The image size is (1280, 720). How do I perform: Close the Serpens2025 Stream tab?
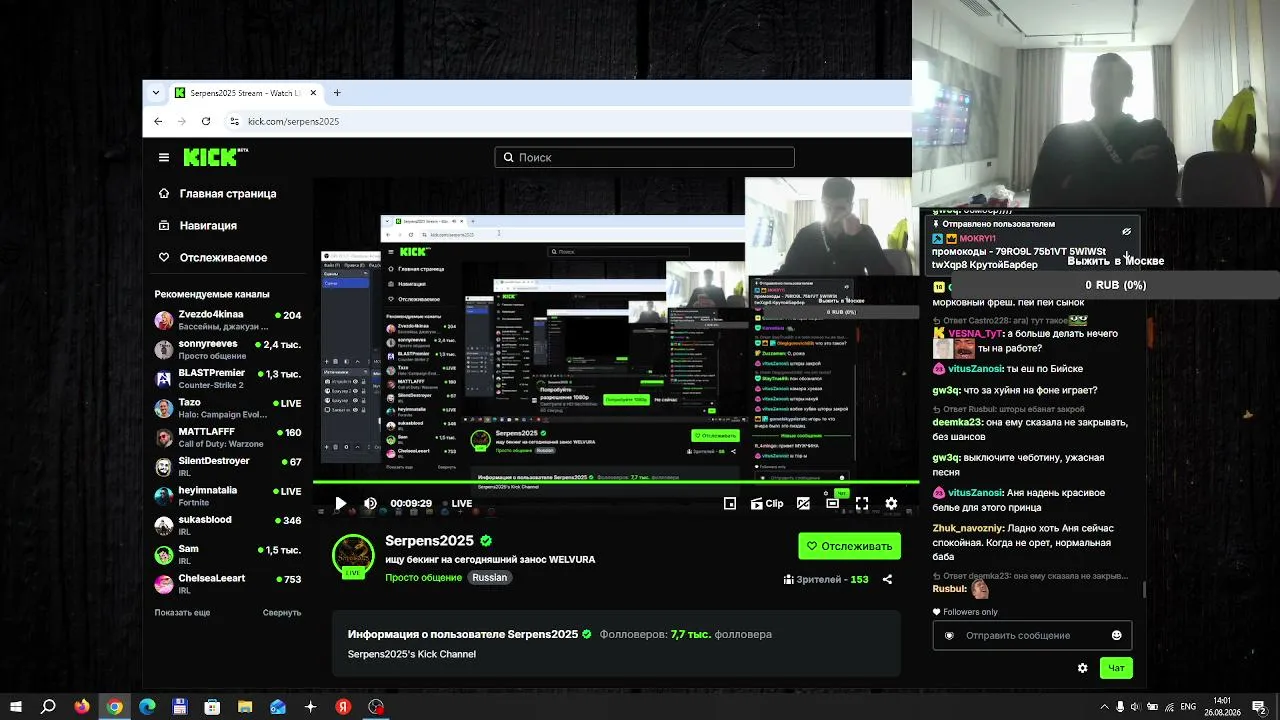(x=313, y=93)
